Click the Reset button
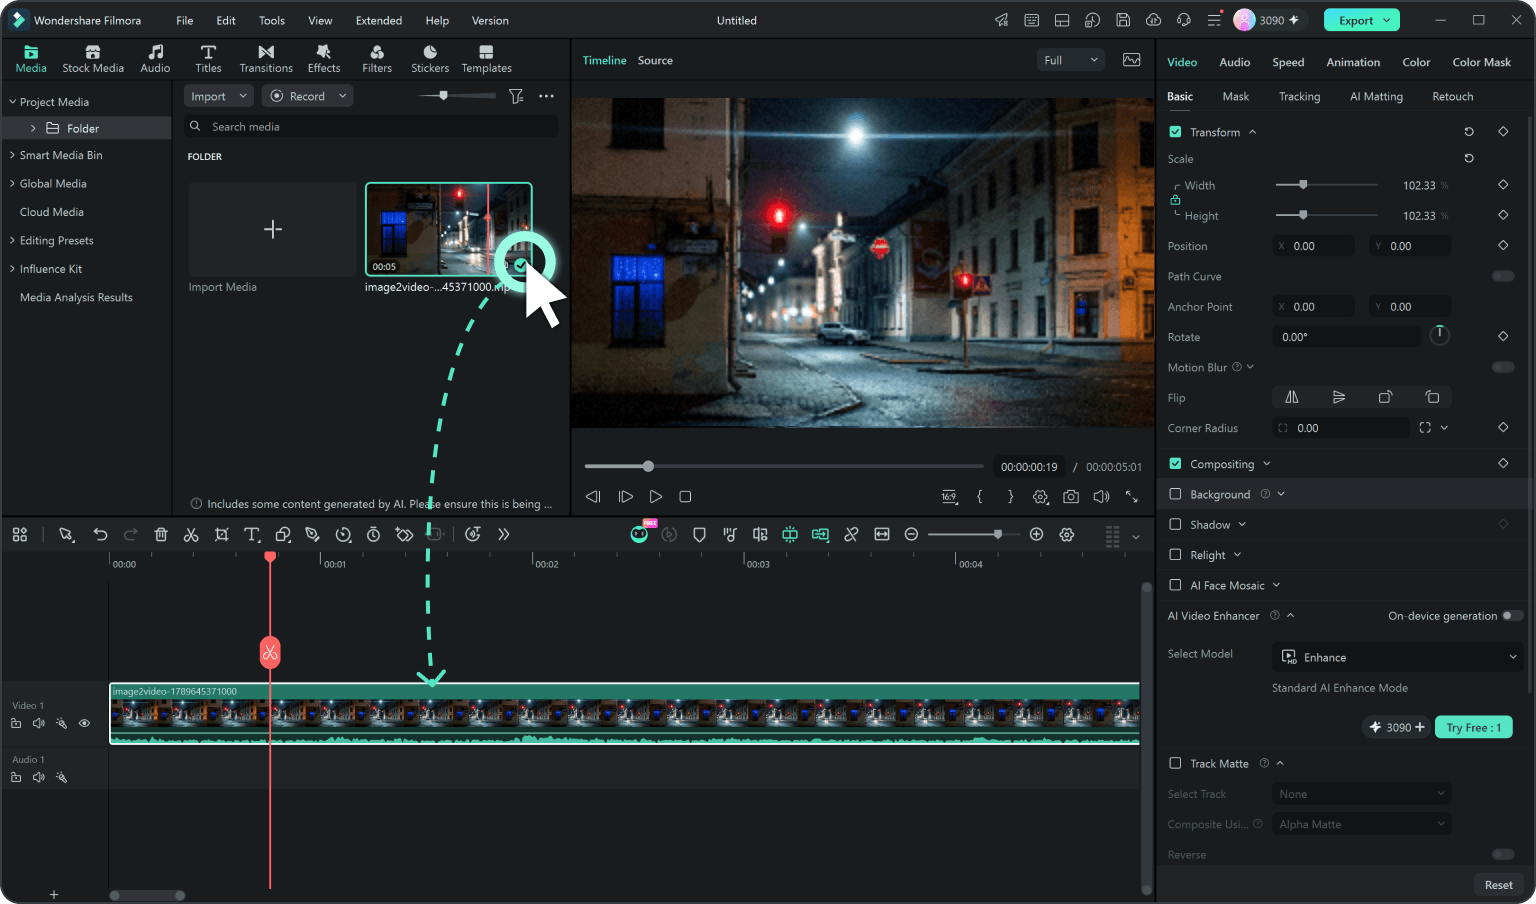The height and width of the screenshot is (904, 1536). click(1498, 885)
